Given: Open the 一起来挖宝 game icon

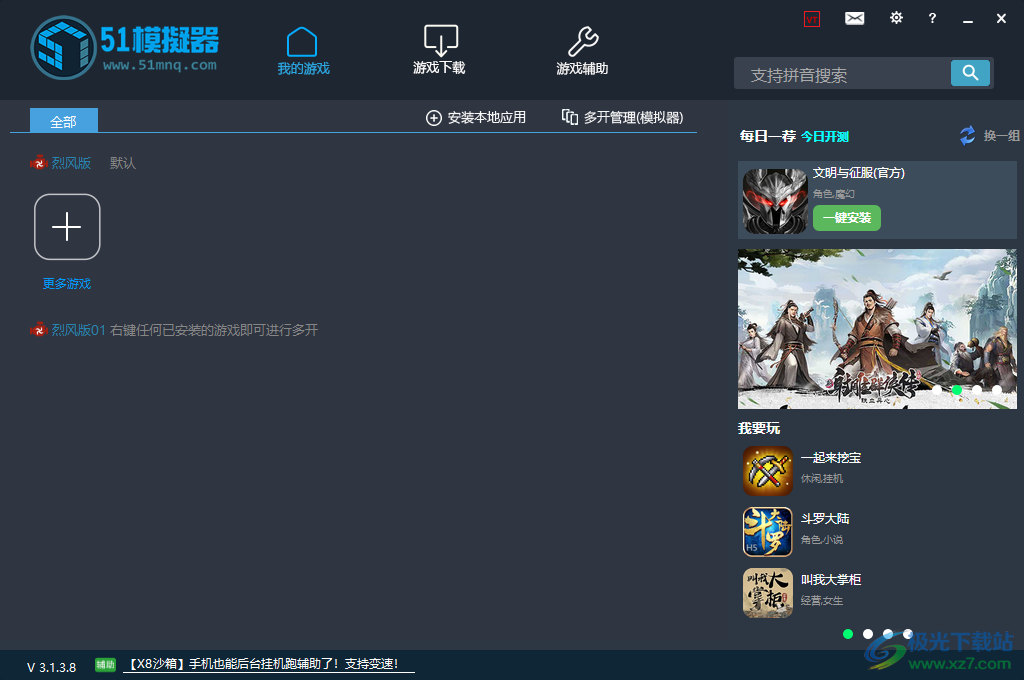Looking at the screenshot, I should (x=768, y=471).
